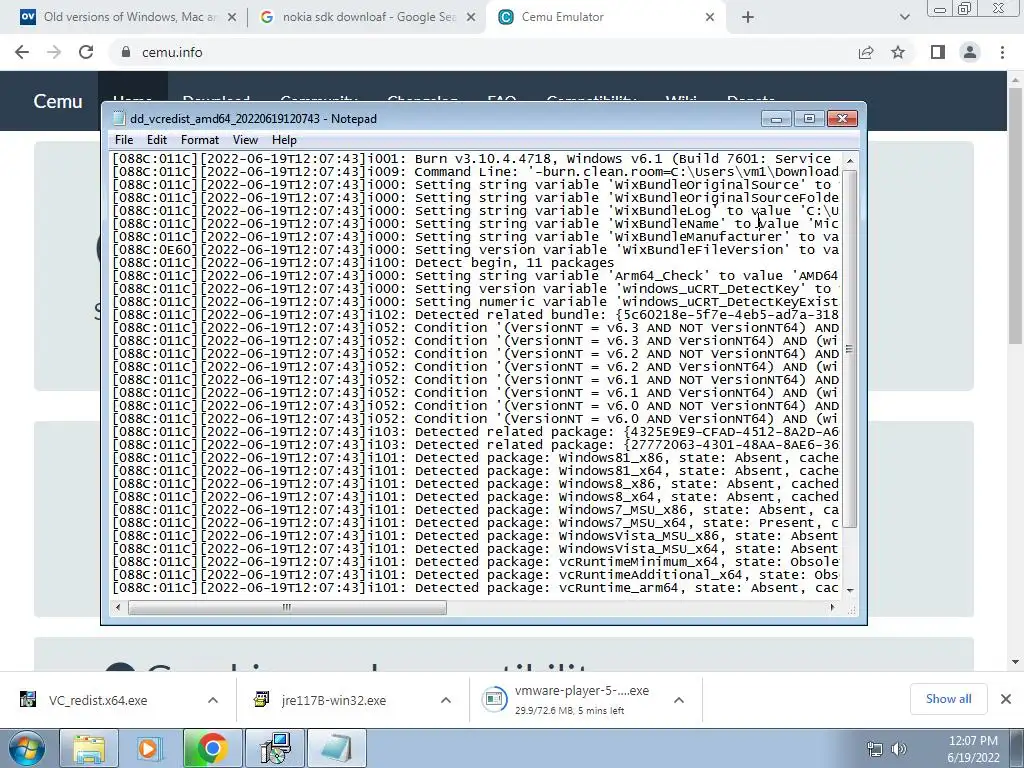The height and width of the screenshot is (768, 1024).
Task: Open Notepad File menu
Action: [x=123, y=140]
